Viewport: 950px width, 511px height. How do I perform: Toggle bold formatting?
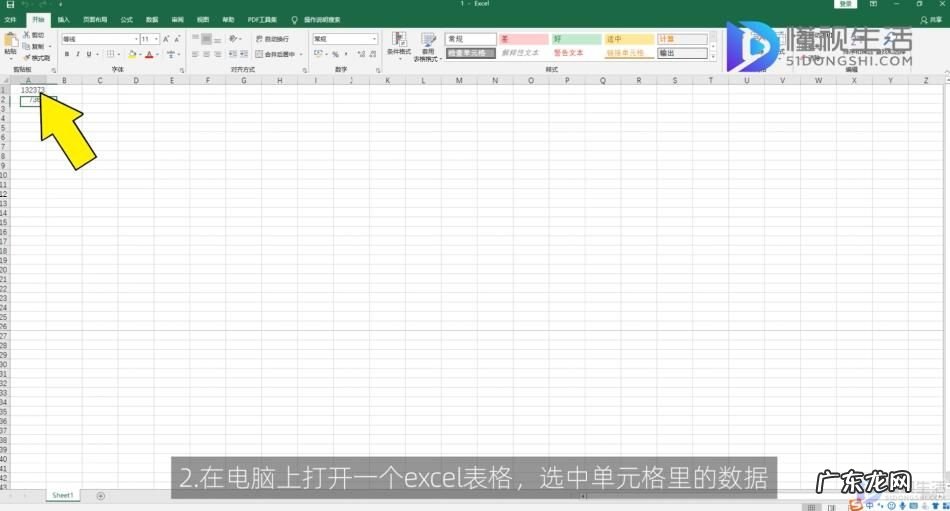(67, 55)
